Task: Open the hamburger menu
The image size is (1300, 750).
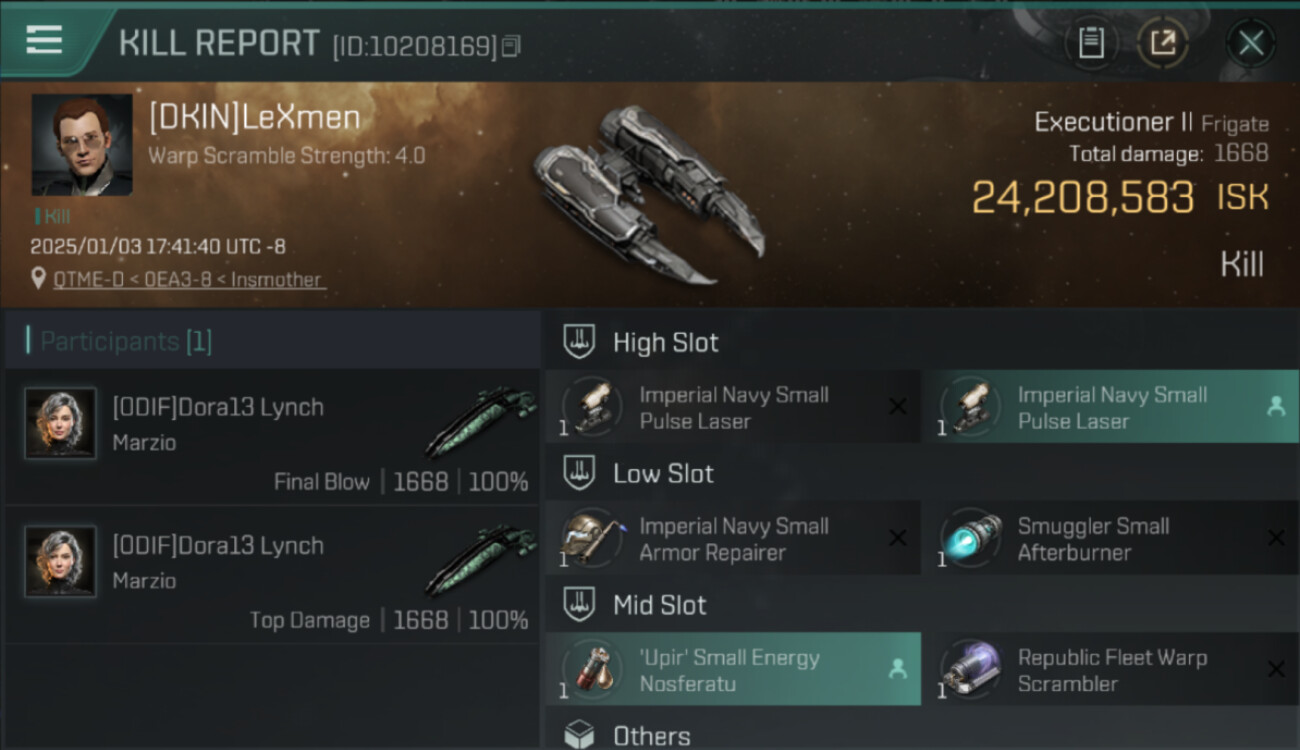Action: (x=44, y=41)
